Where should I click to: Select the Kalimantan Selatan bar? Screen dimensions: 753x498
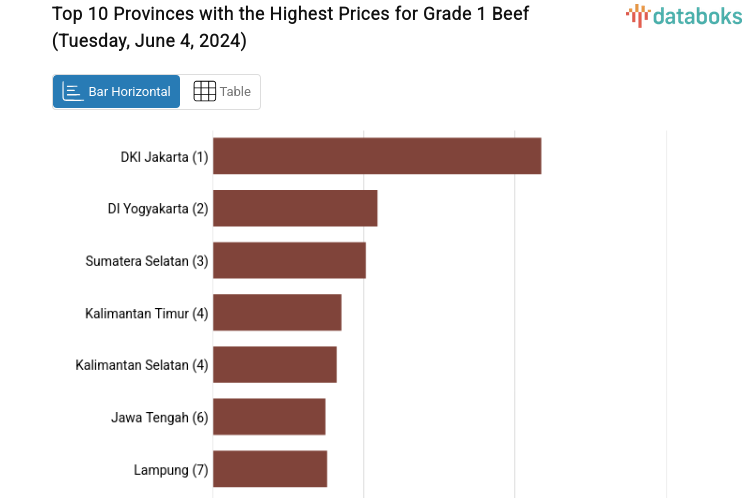point(275,364)
